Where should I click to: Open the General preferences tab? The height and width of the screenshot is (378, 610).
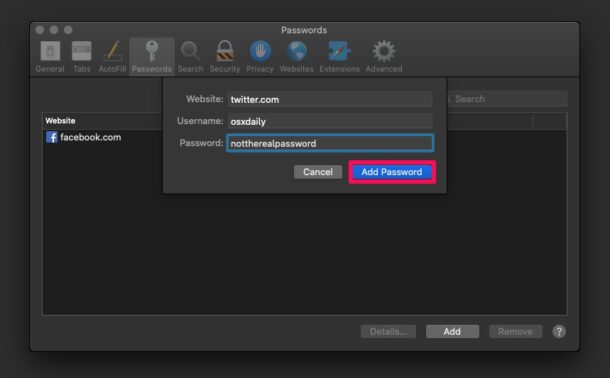(50, 57)
